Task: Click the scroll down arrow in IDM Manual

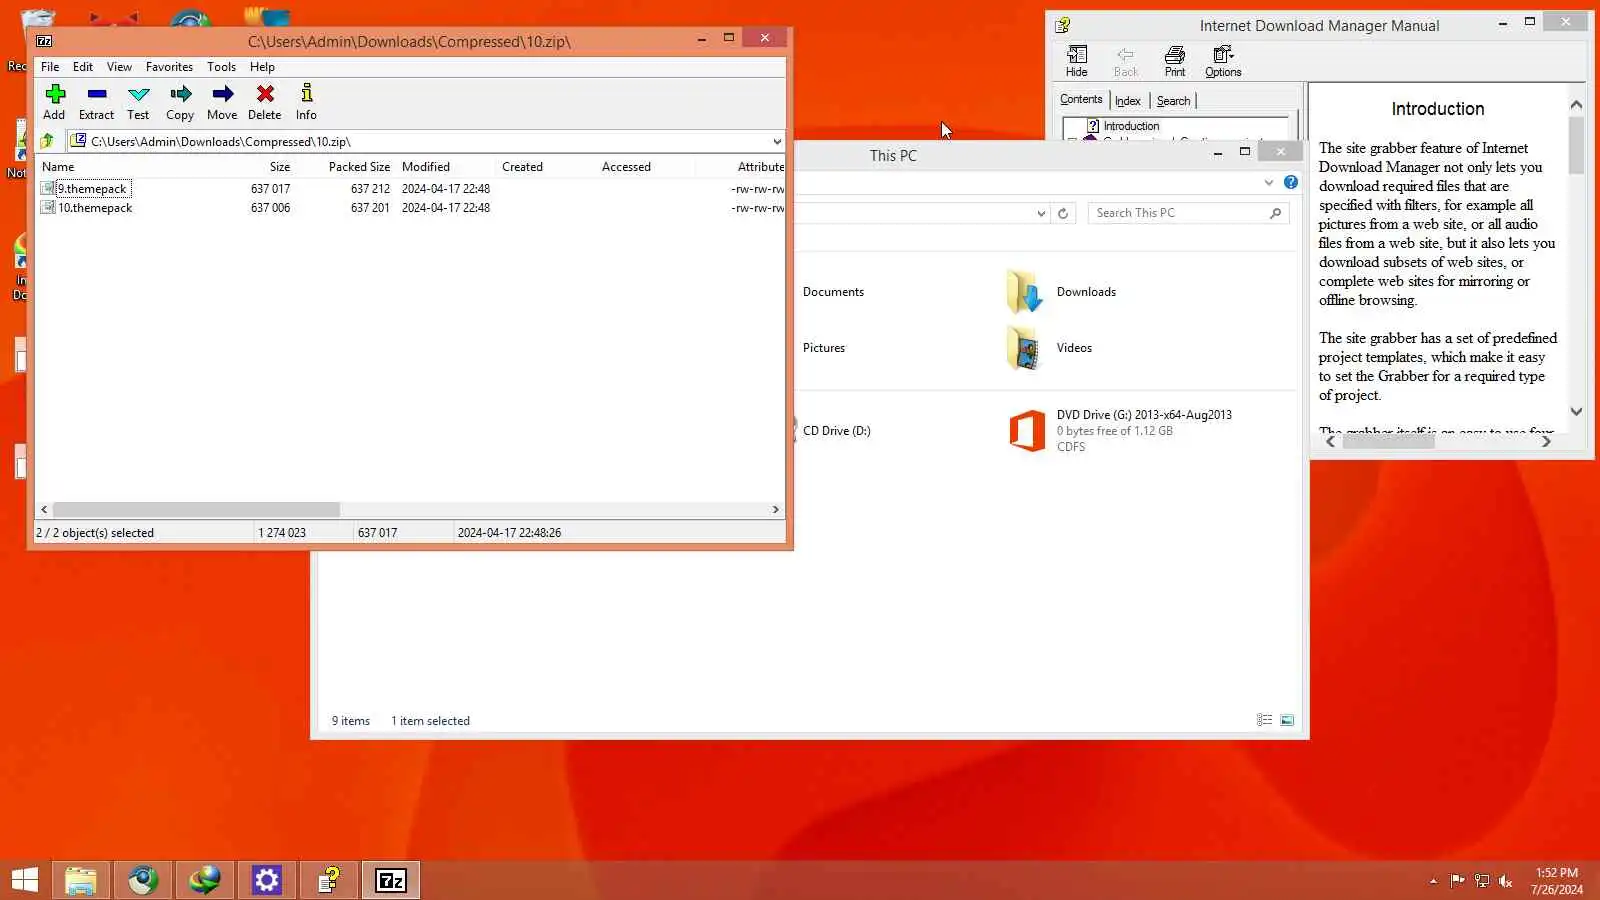Action: tap(1576, 411)
